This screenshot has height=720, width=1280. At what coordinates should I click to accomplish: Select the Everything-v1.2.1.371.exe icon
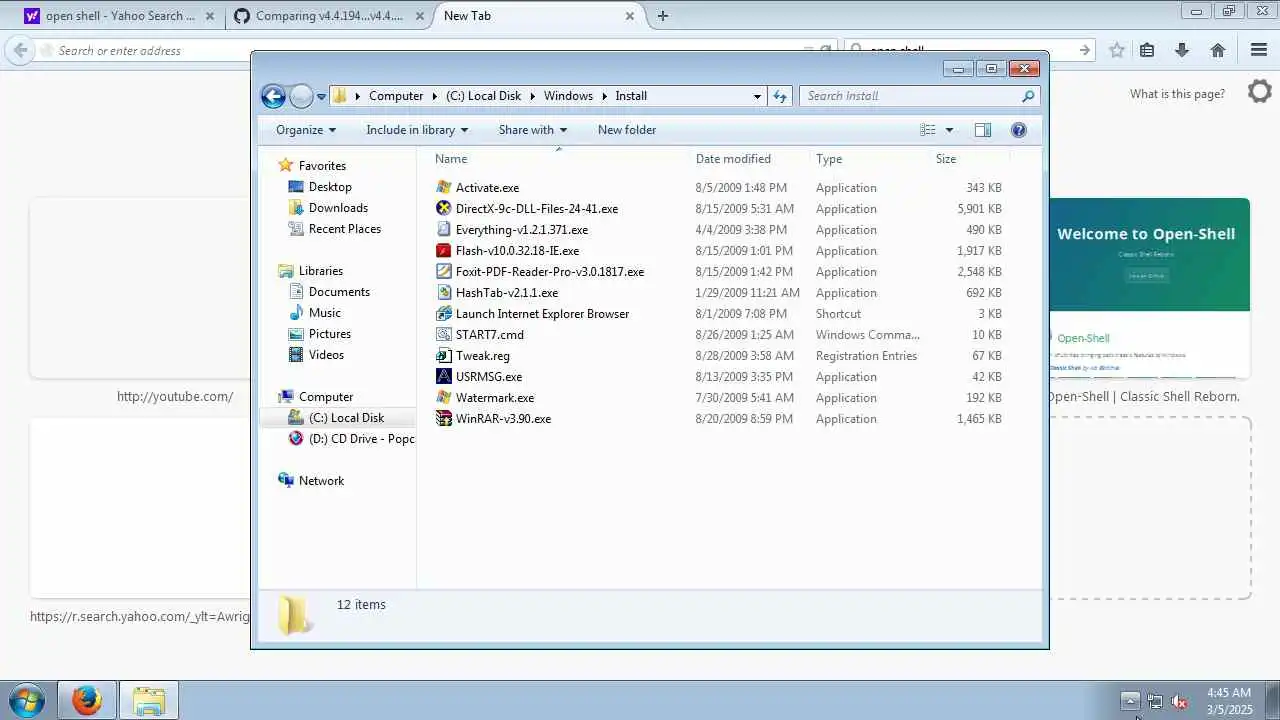pos(444,230)
